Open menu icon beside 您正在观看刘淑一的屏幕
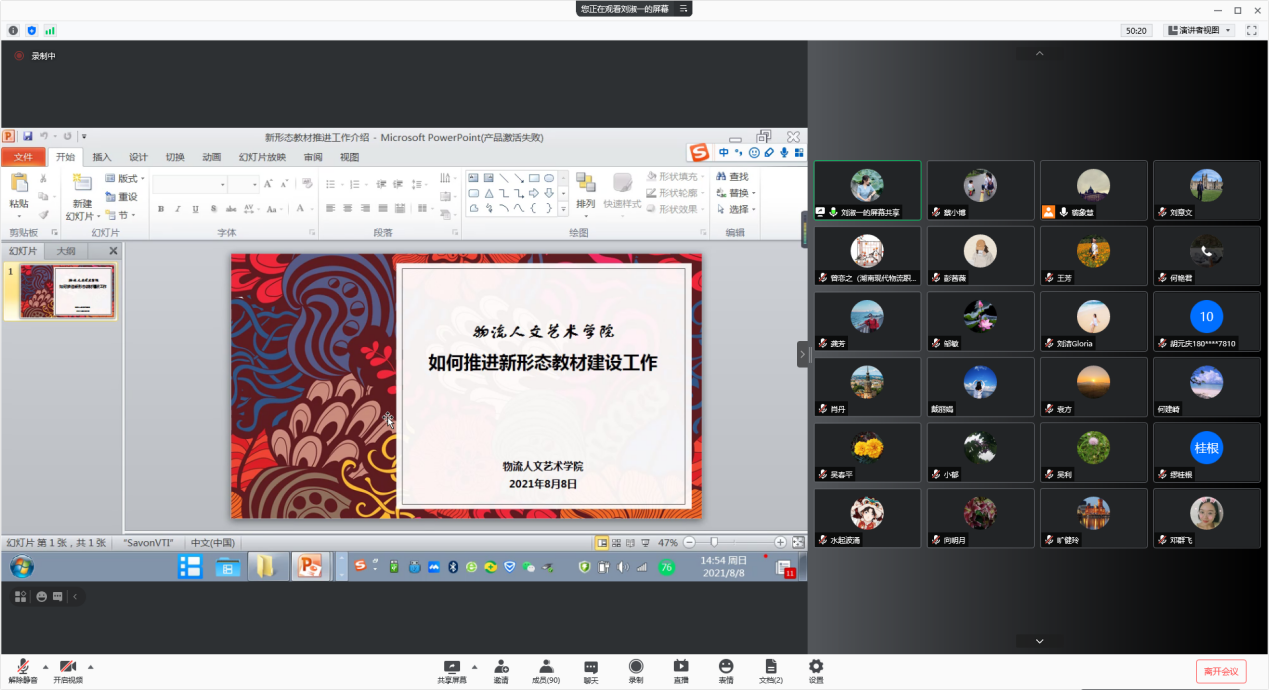The image size is (1269, 690). pos(684,8)
